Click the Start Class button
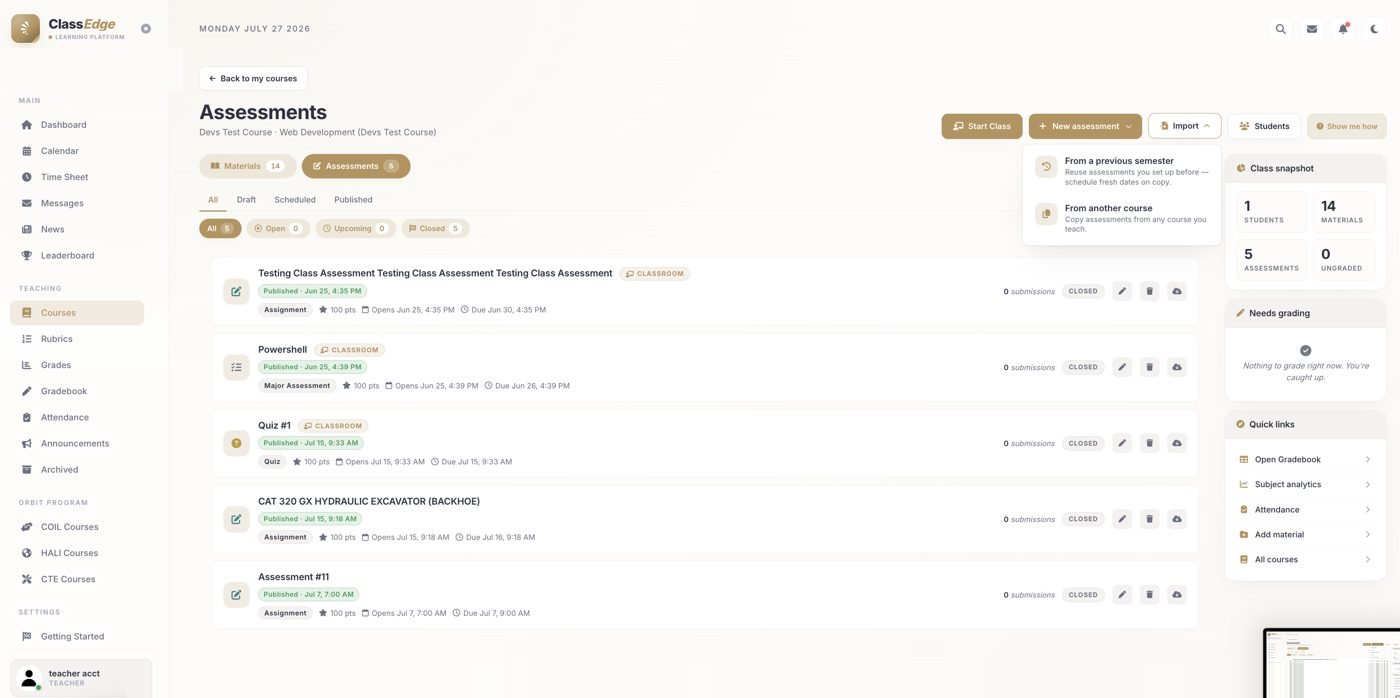The height and width of the screenshot is (698, 1400). click(x=982, y=126)
